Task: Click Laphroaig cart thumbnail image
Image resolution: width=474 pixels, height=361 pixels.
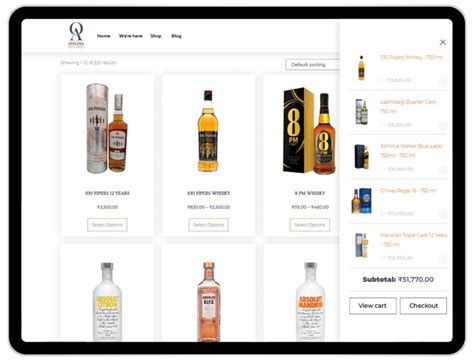Action: (x=361, y=112)
